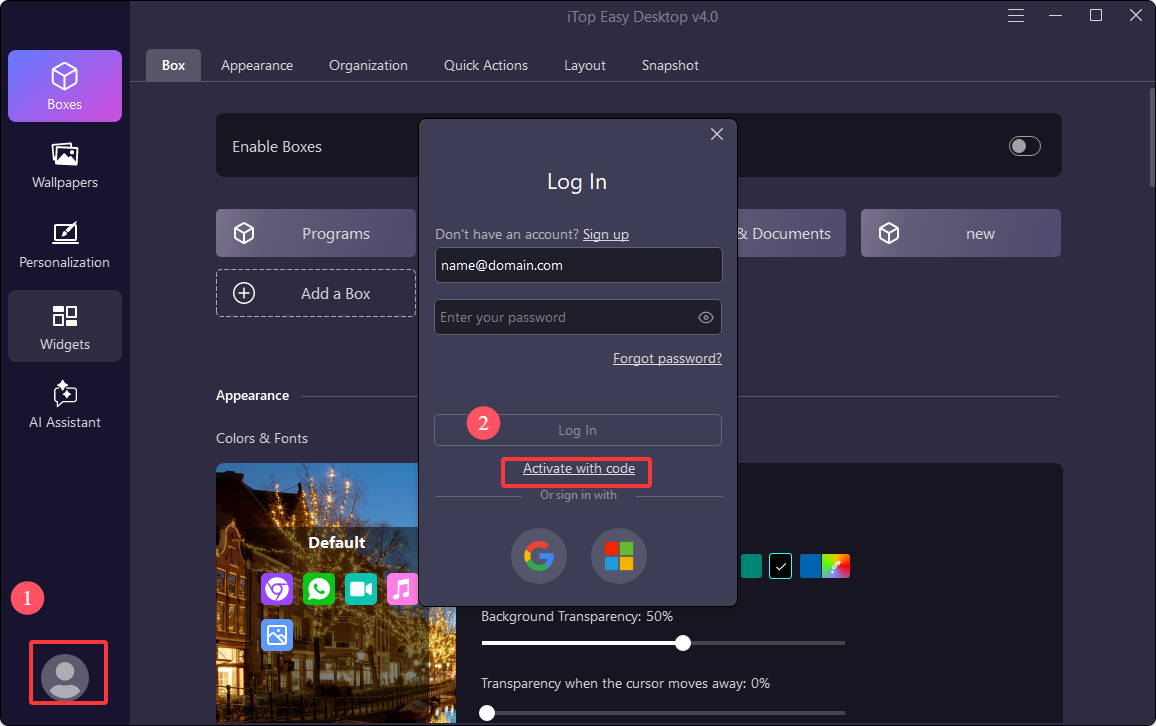This screenshot has height=726, width=1156.
Task: Toggle the Enable Boxes switch
Action: [1024, 147]
